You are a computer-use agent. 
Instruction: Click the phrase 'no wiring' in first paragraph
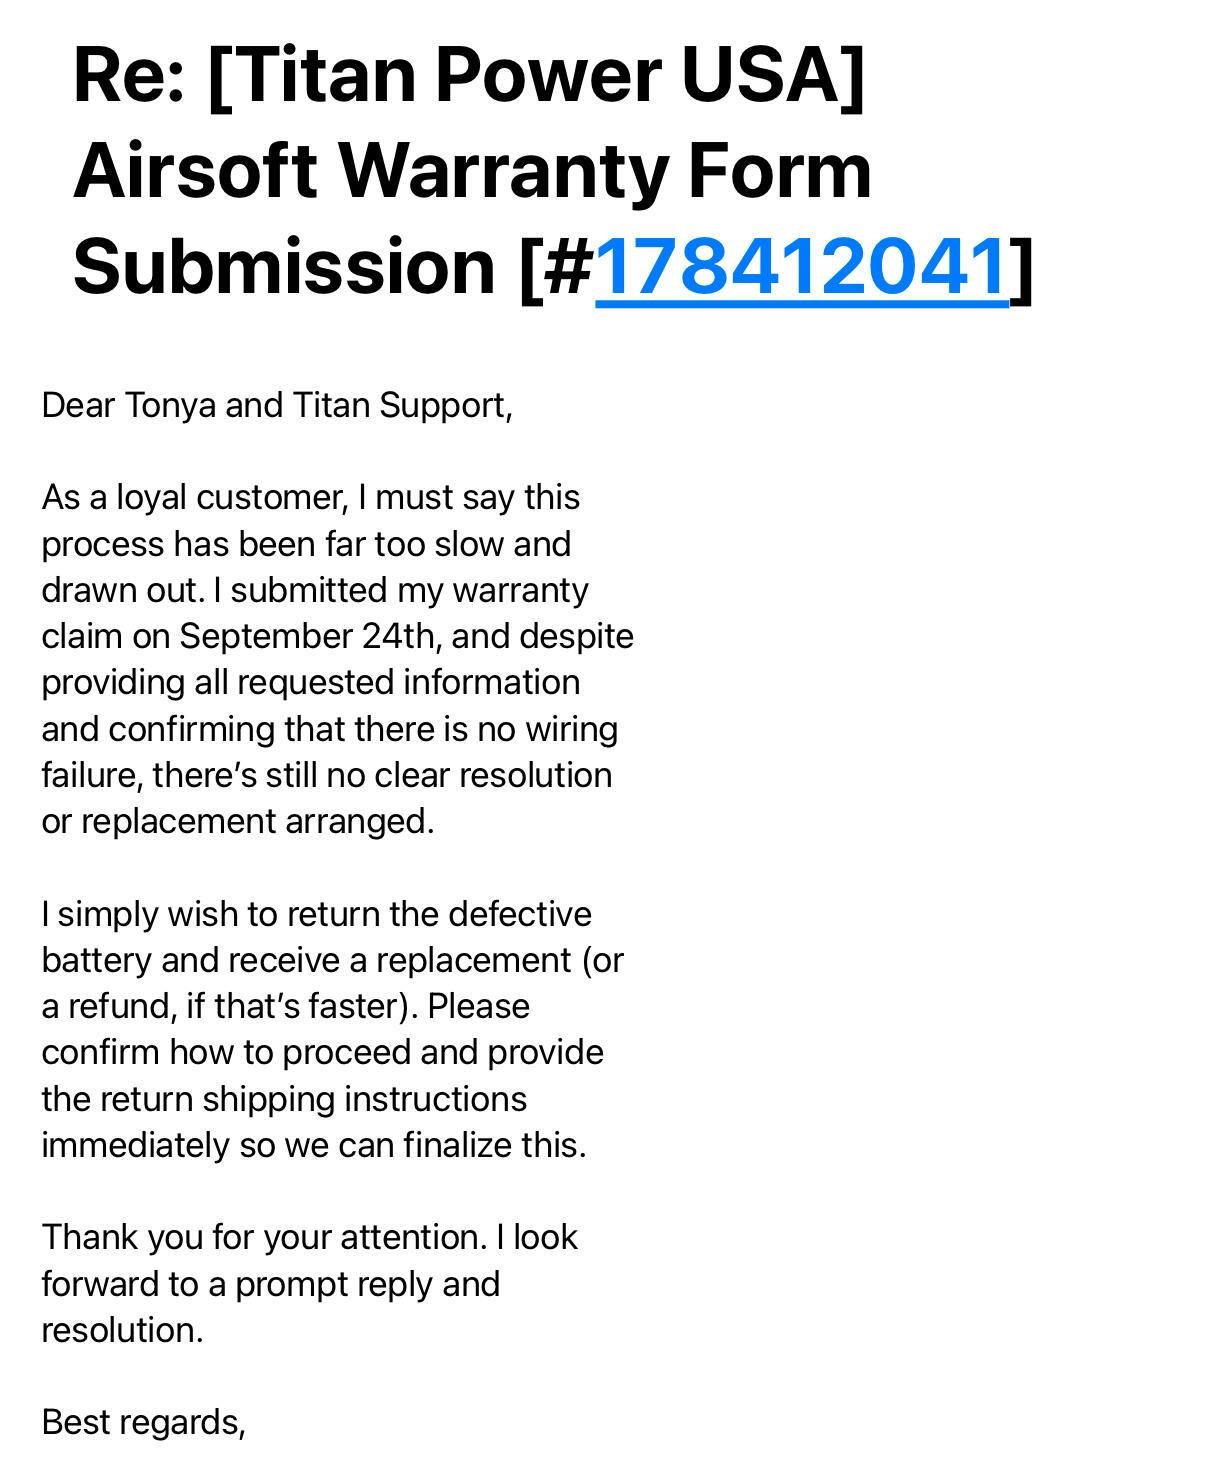tap(547, 729)
